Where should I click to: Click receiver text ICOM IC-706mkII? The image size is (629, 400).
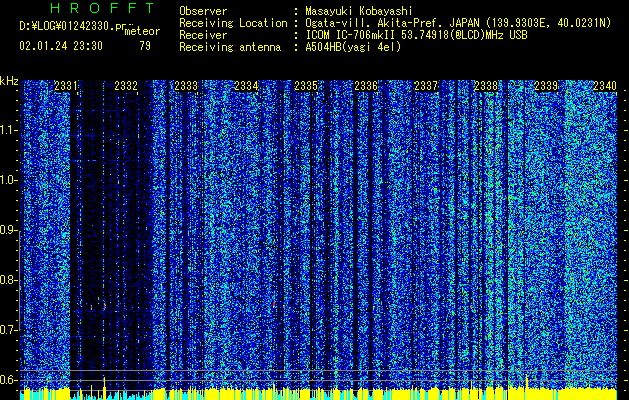[351, 35]
